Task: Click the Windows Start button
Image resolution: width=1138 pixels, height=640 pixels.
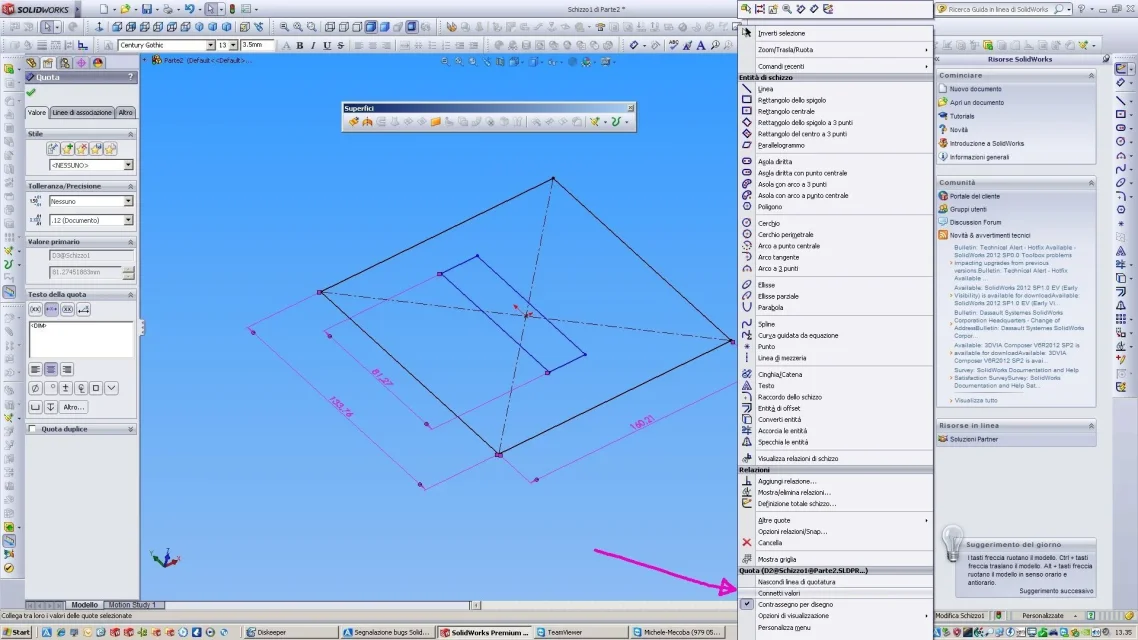Action: point(17,632)
